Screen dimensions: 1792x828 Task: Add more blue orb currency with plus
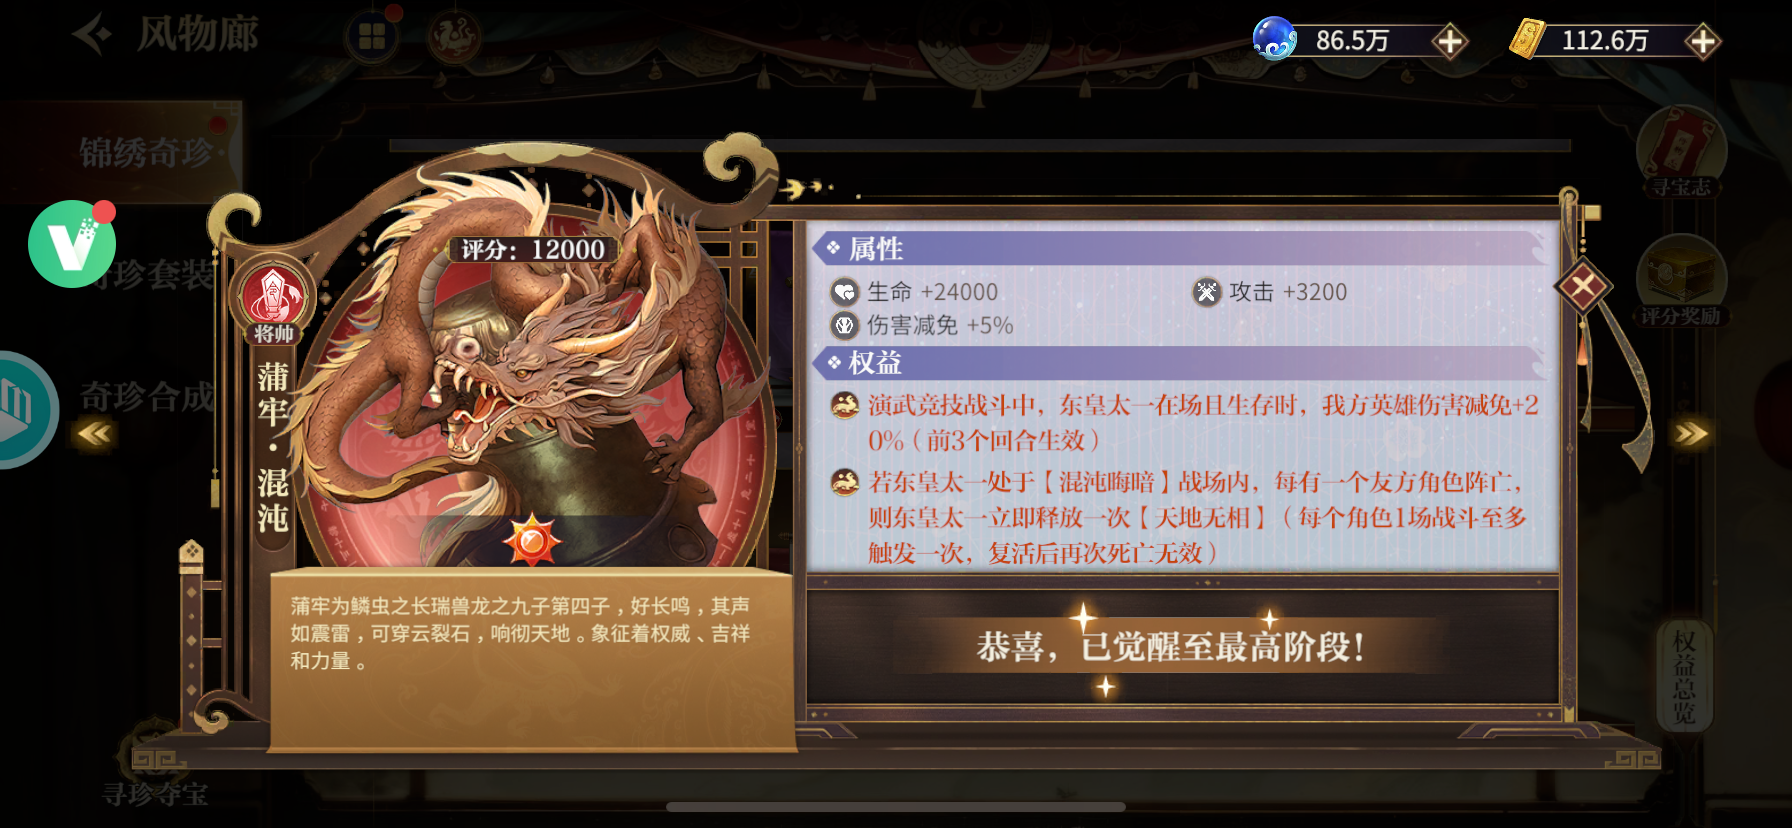click(1449, 41)
